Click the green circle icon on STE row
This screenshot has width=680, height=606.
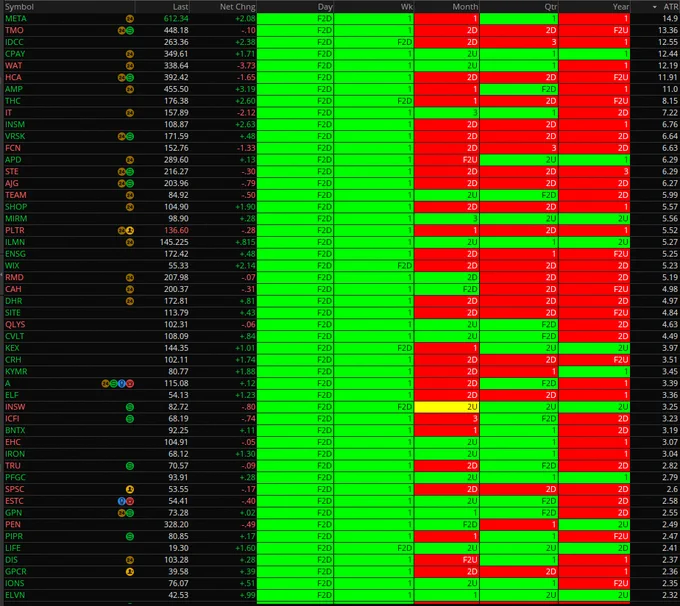(130, 171)
